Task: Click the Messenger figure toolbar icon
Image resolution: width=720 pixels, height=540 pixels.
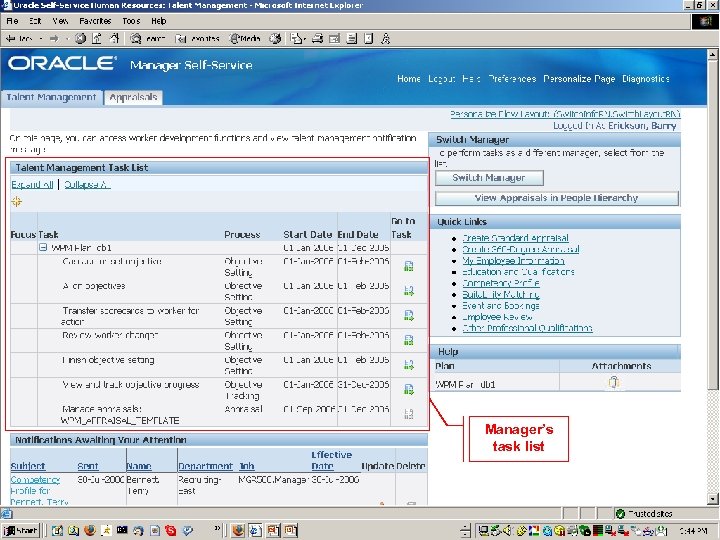Action: 386,39
